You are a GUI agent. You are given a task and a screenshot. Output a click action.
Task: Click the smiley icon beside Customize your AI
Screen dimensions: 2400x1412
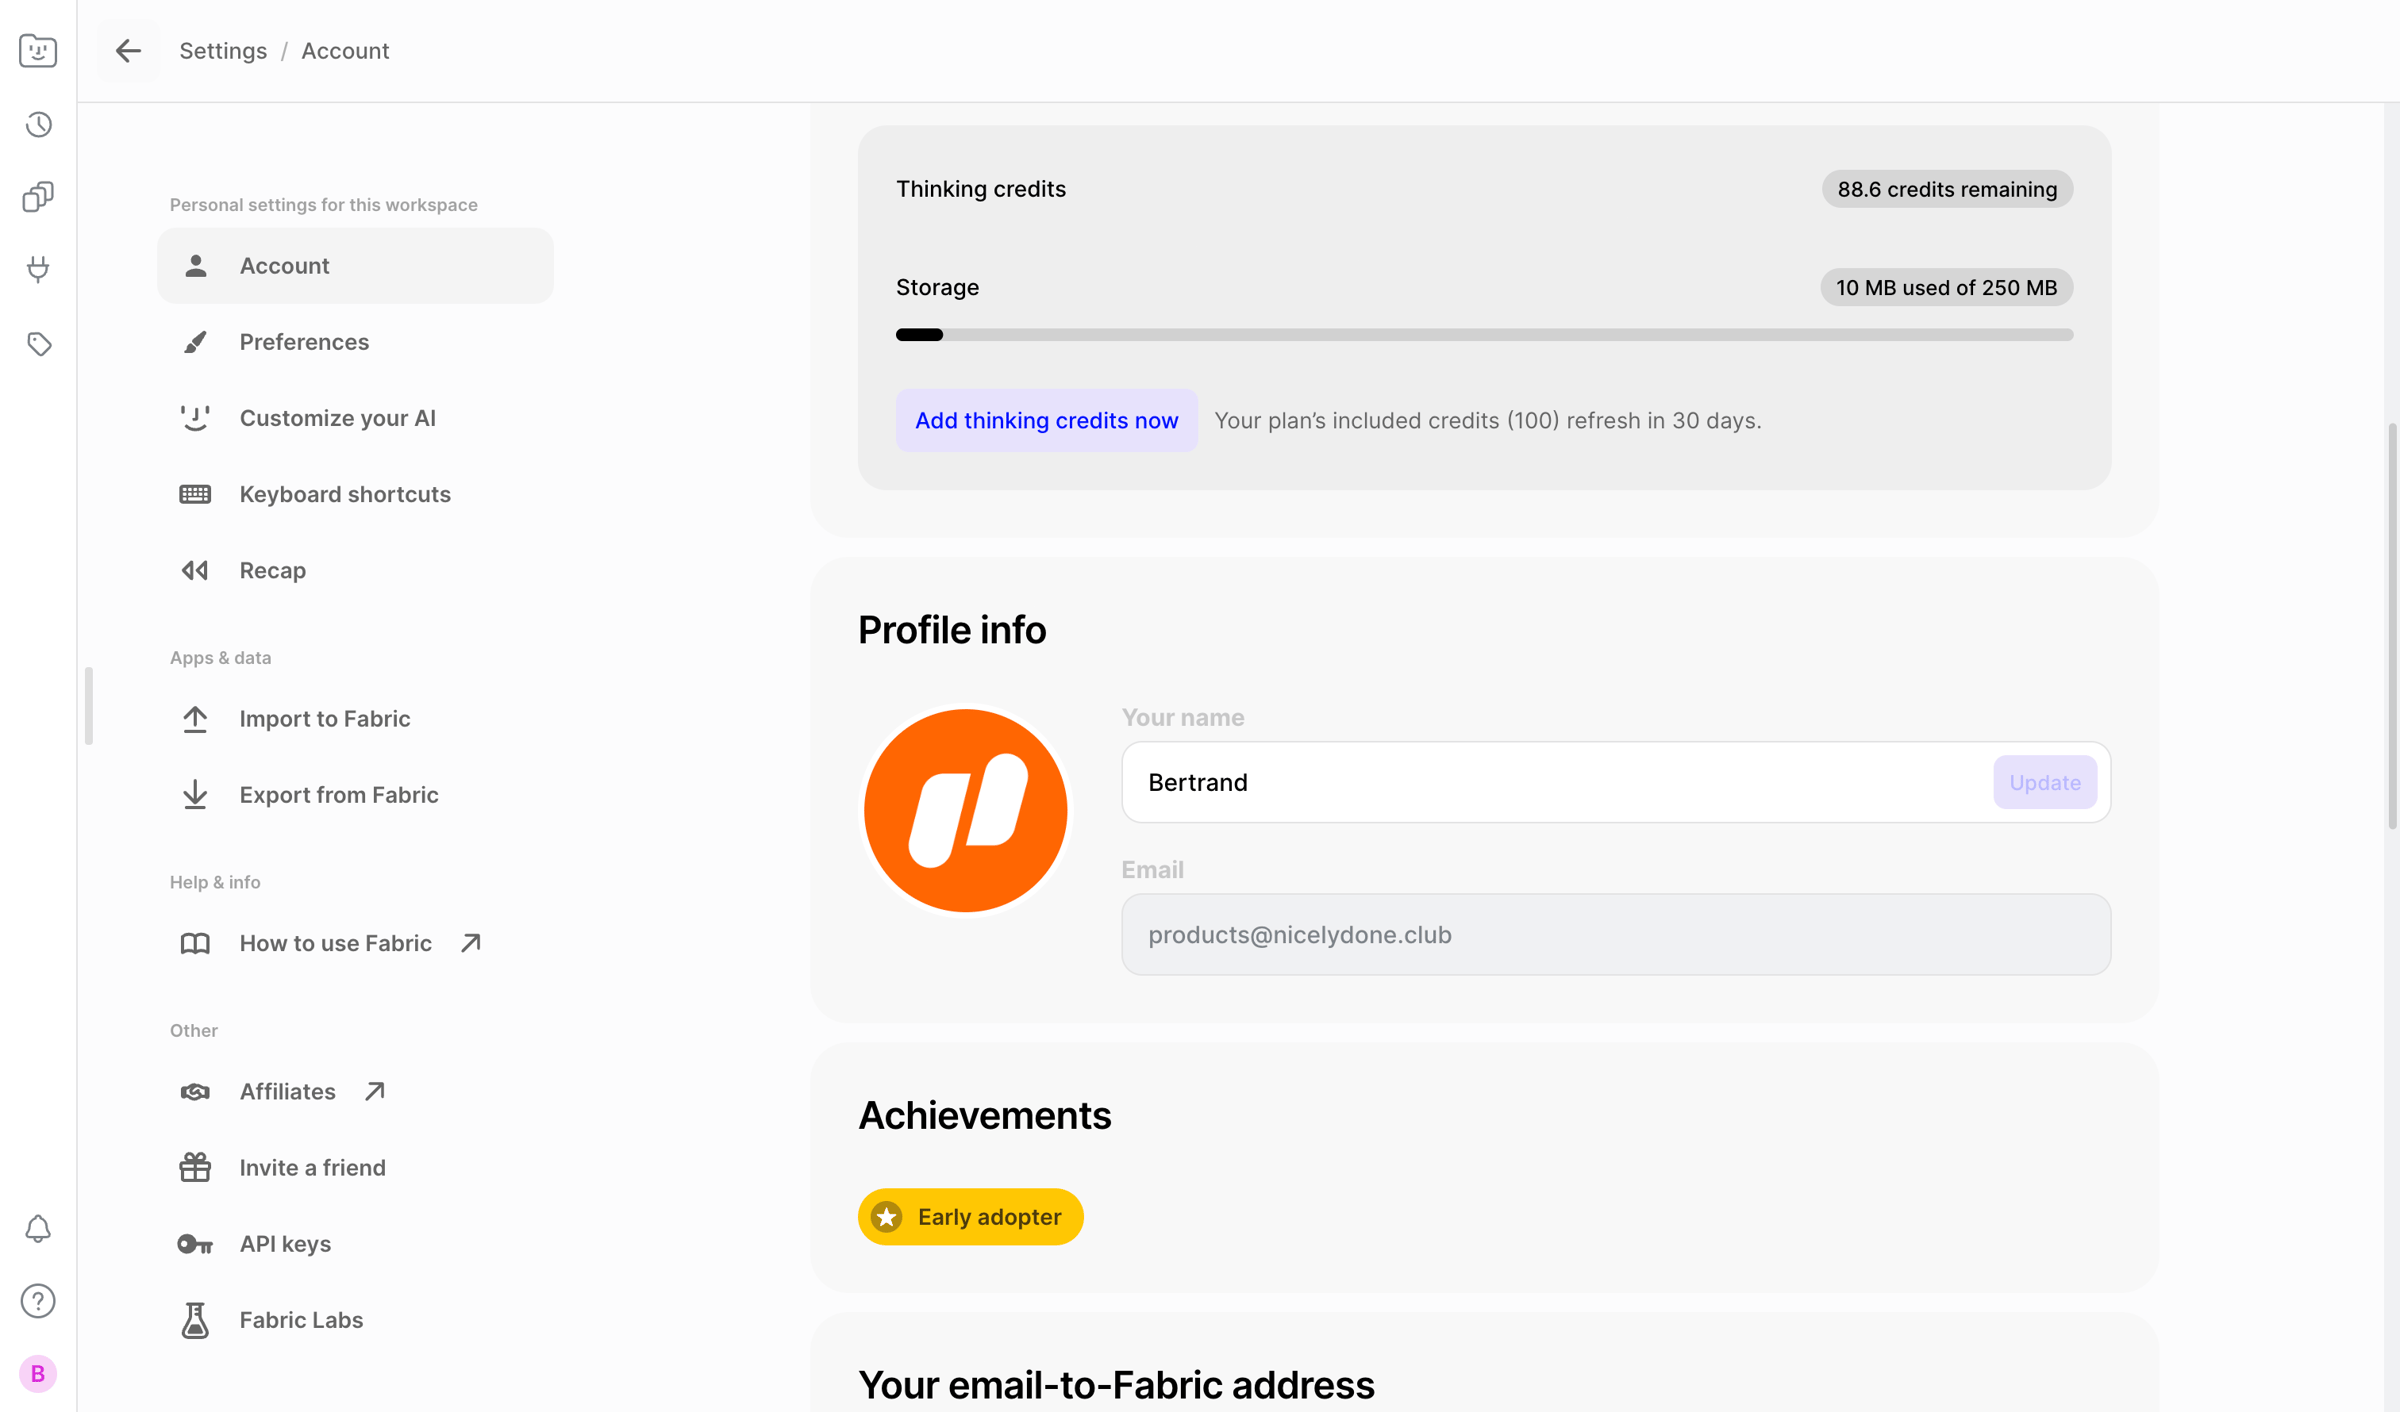195,418
